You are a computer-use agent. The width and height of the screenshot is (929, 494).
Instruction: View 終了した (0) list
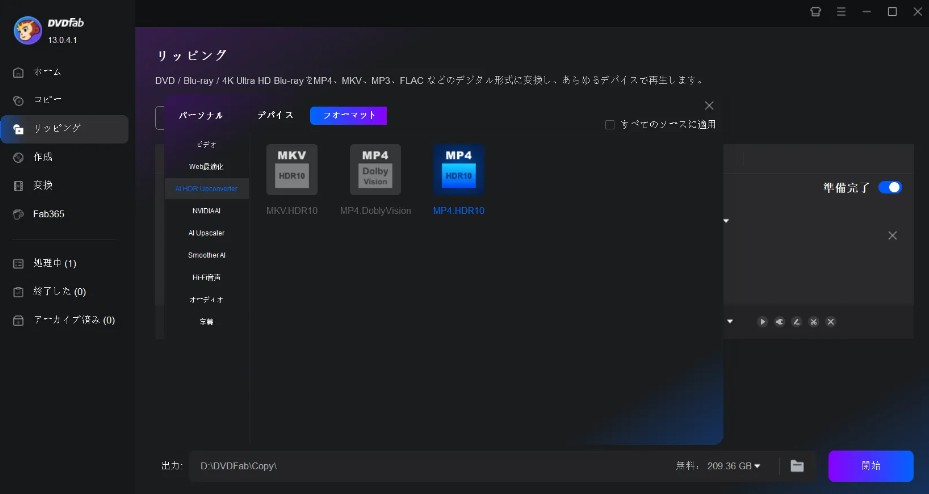pyautogui.click(x=65, y=291)
